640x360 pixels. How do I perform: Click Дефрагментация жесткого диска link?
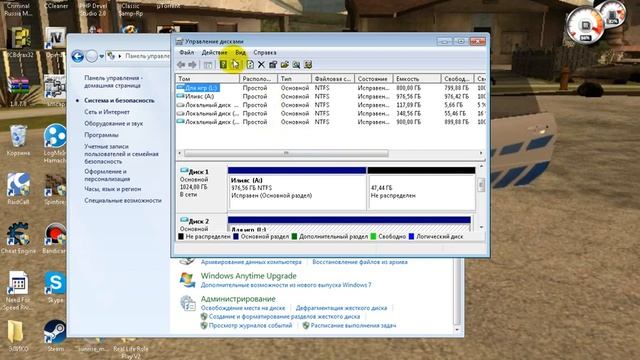tap(341, 308)
